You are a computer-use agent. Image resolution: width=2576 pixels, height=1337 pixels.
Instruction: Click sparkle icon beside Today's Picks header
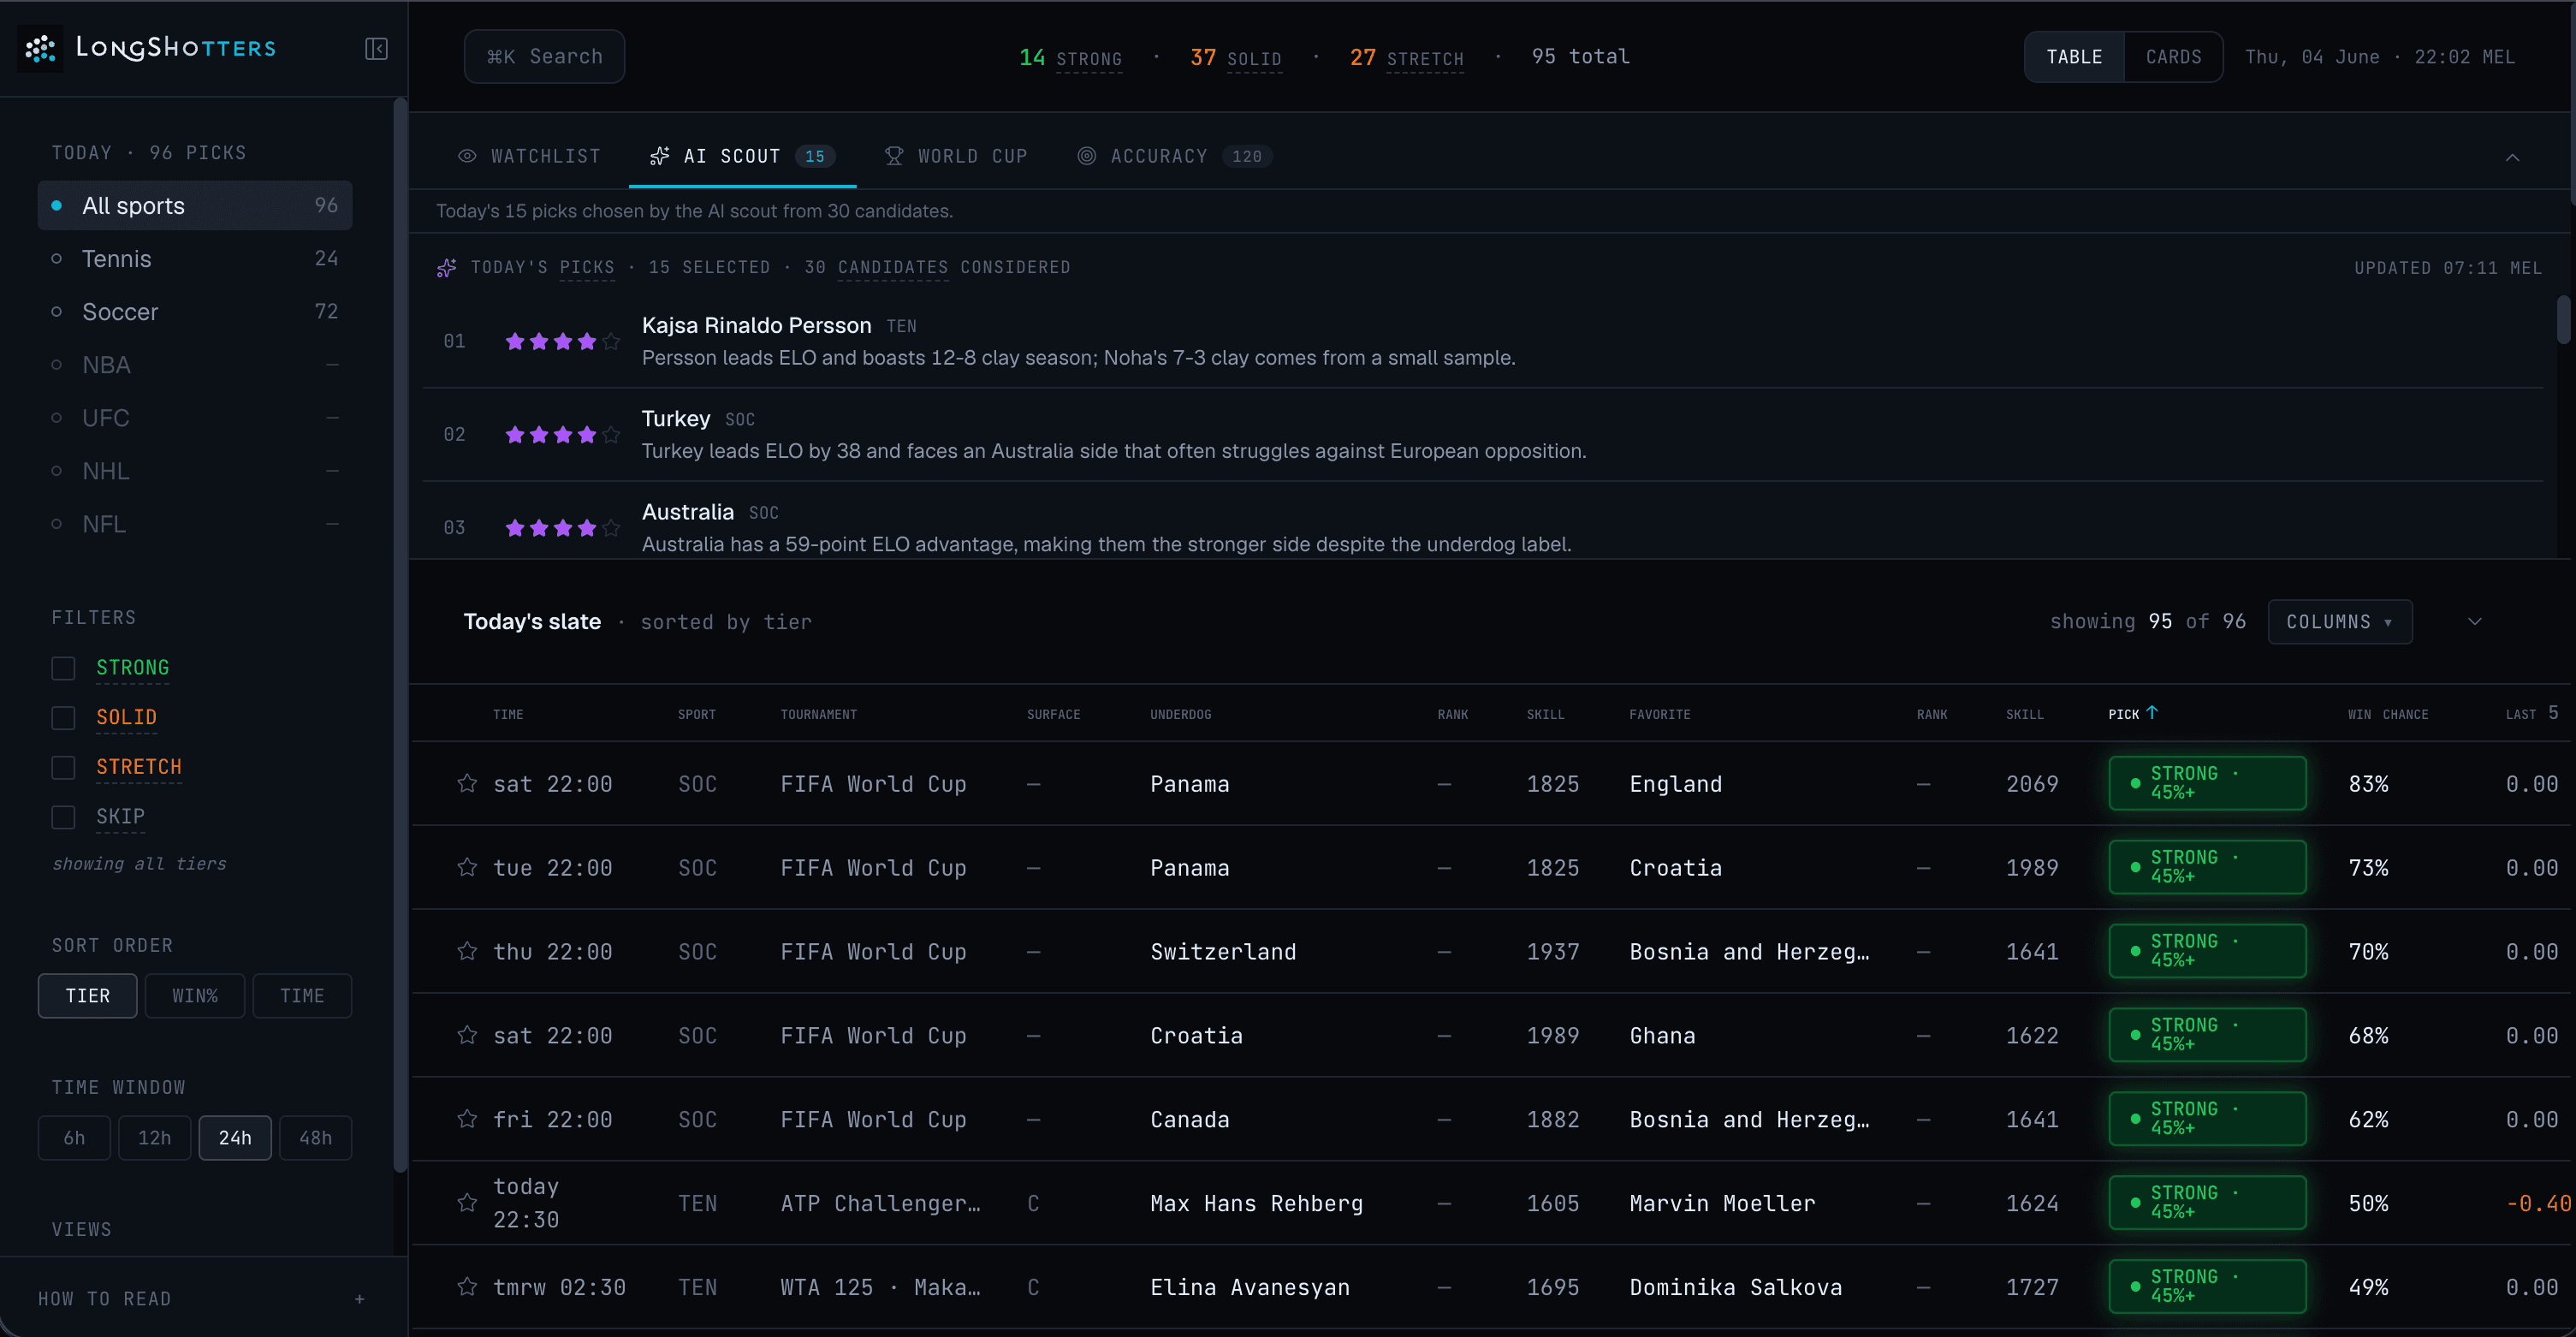coord(447,268)
